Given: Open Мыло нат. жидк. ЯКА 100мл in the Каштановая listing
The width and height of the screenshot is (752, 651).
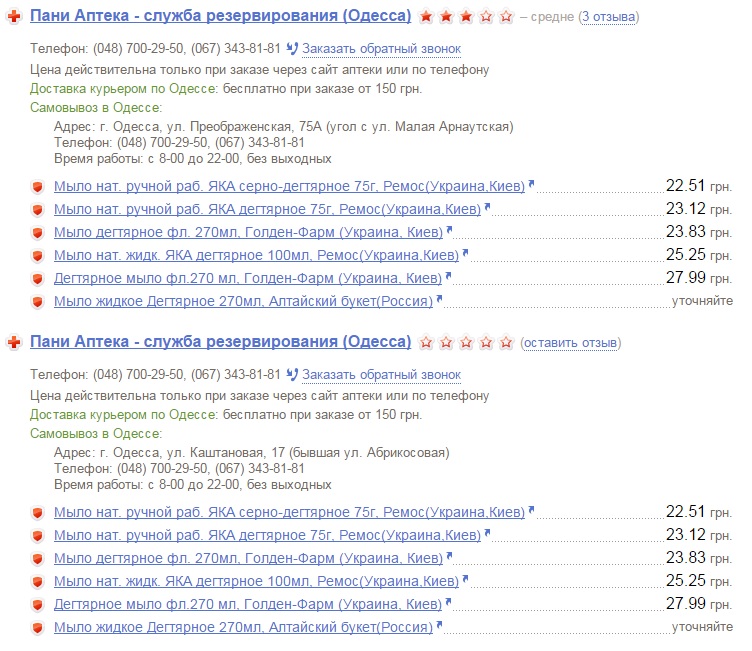Looking at the screenshot, I should (x=256, y=581).
